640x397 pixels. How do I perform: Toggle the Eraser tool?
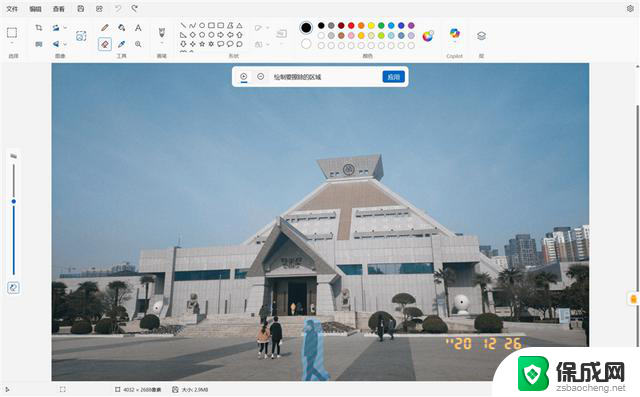click(105, 44)
